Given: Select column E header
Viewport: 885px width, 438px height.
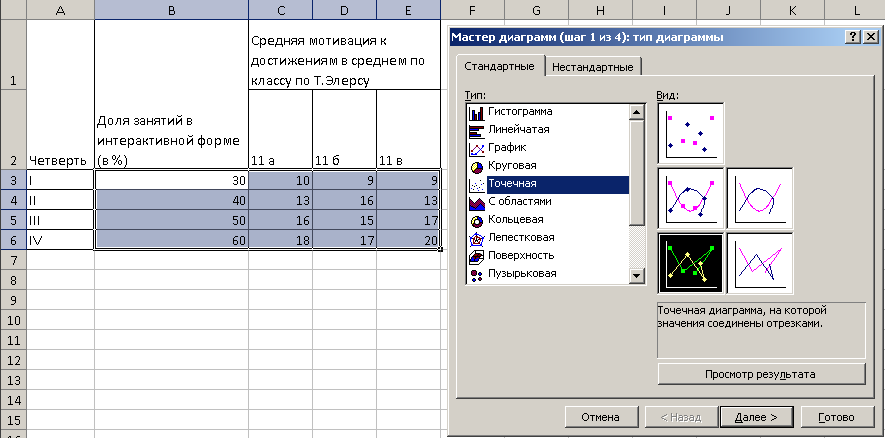Looking at the screenshot, I should tap(409, 10).
